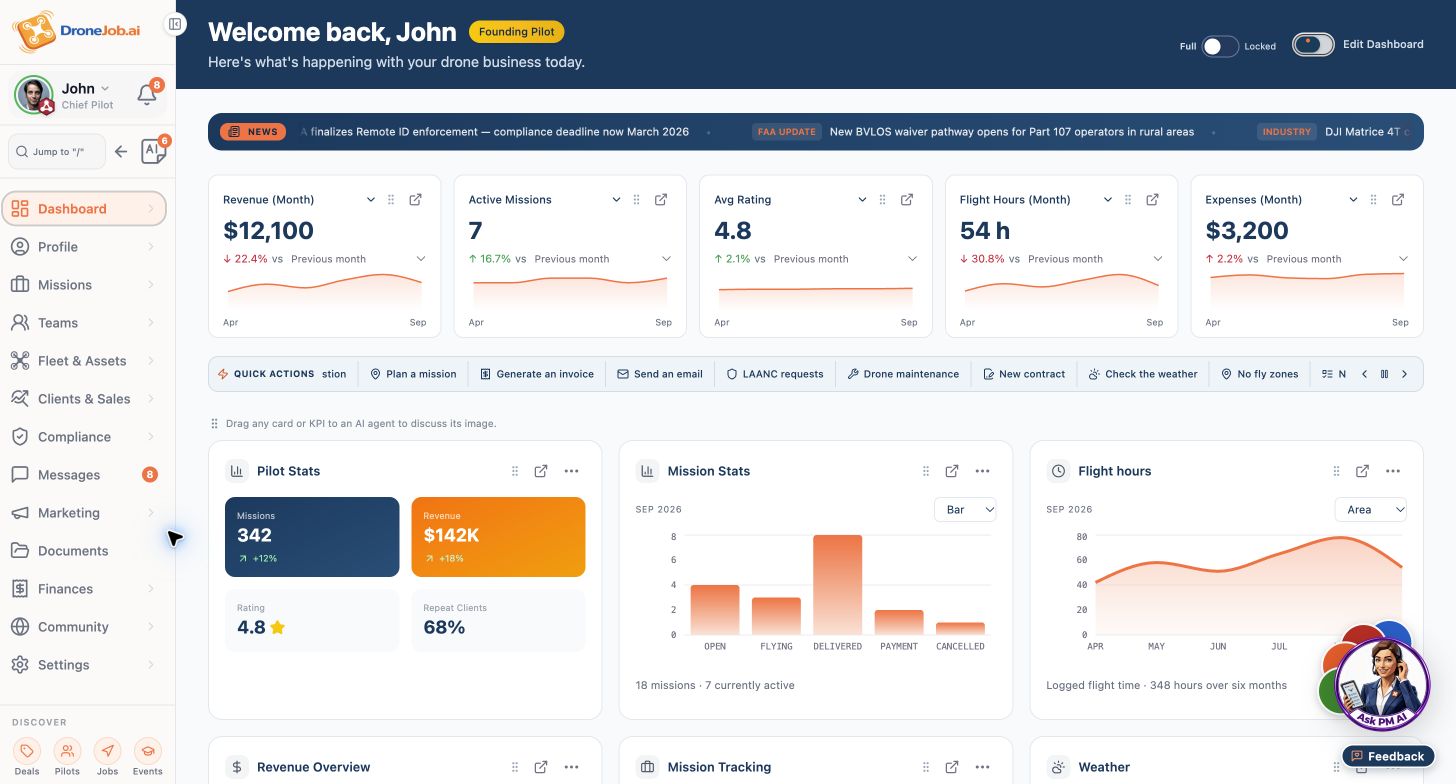The height and width of the screenshot is (784, 1456).
Task: Open Settings in the sidebar
Action: point(84,665)
